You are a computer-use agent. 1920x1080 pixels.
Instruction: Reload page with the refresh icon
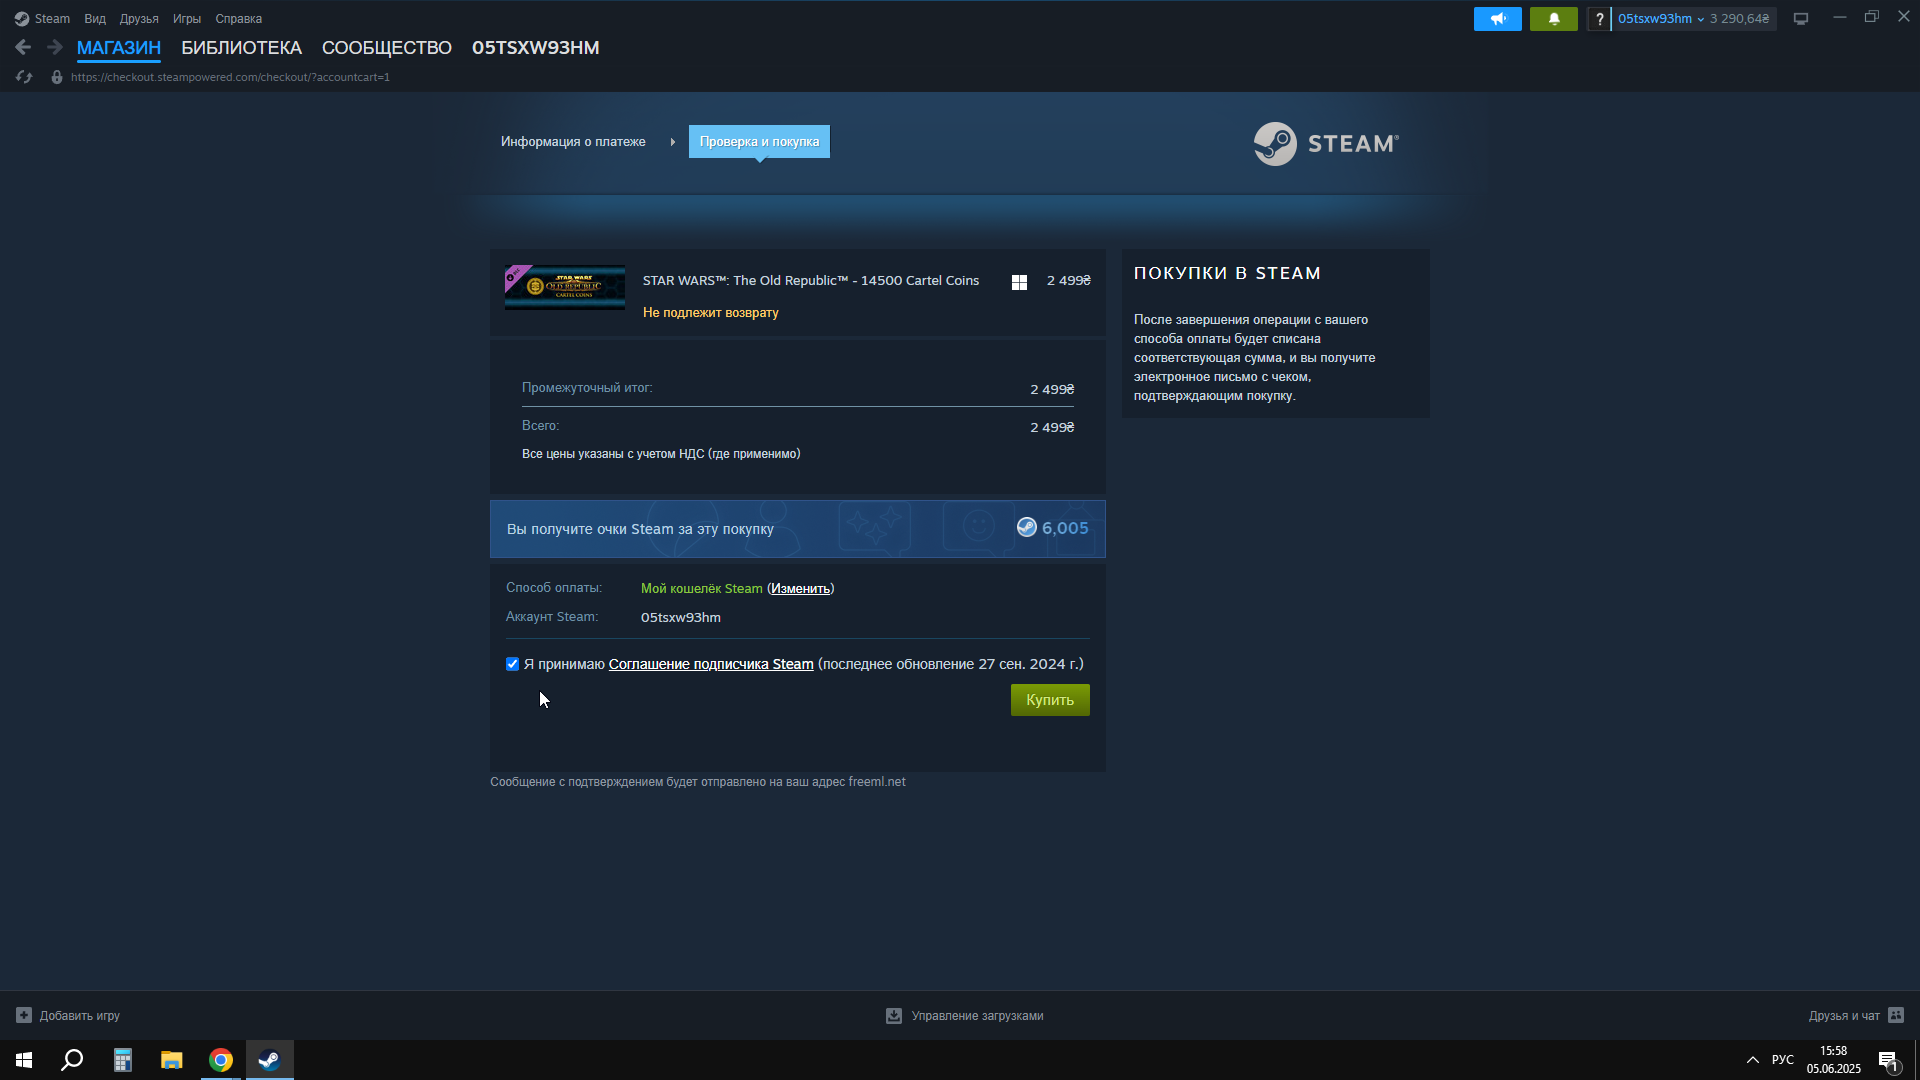(x=24, y=77)
